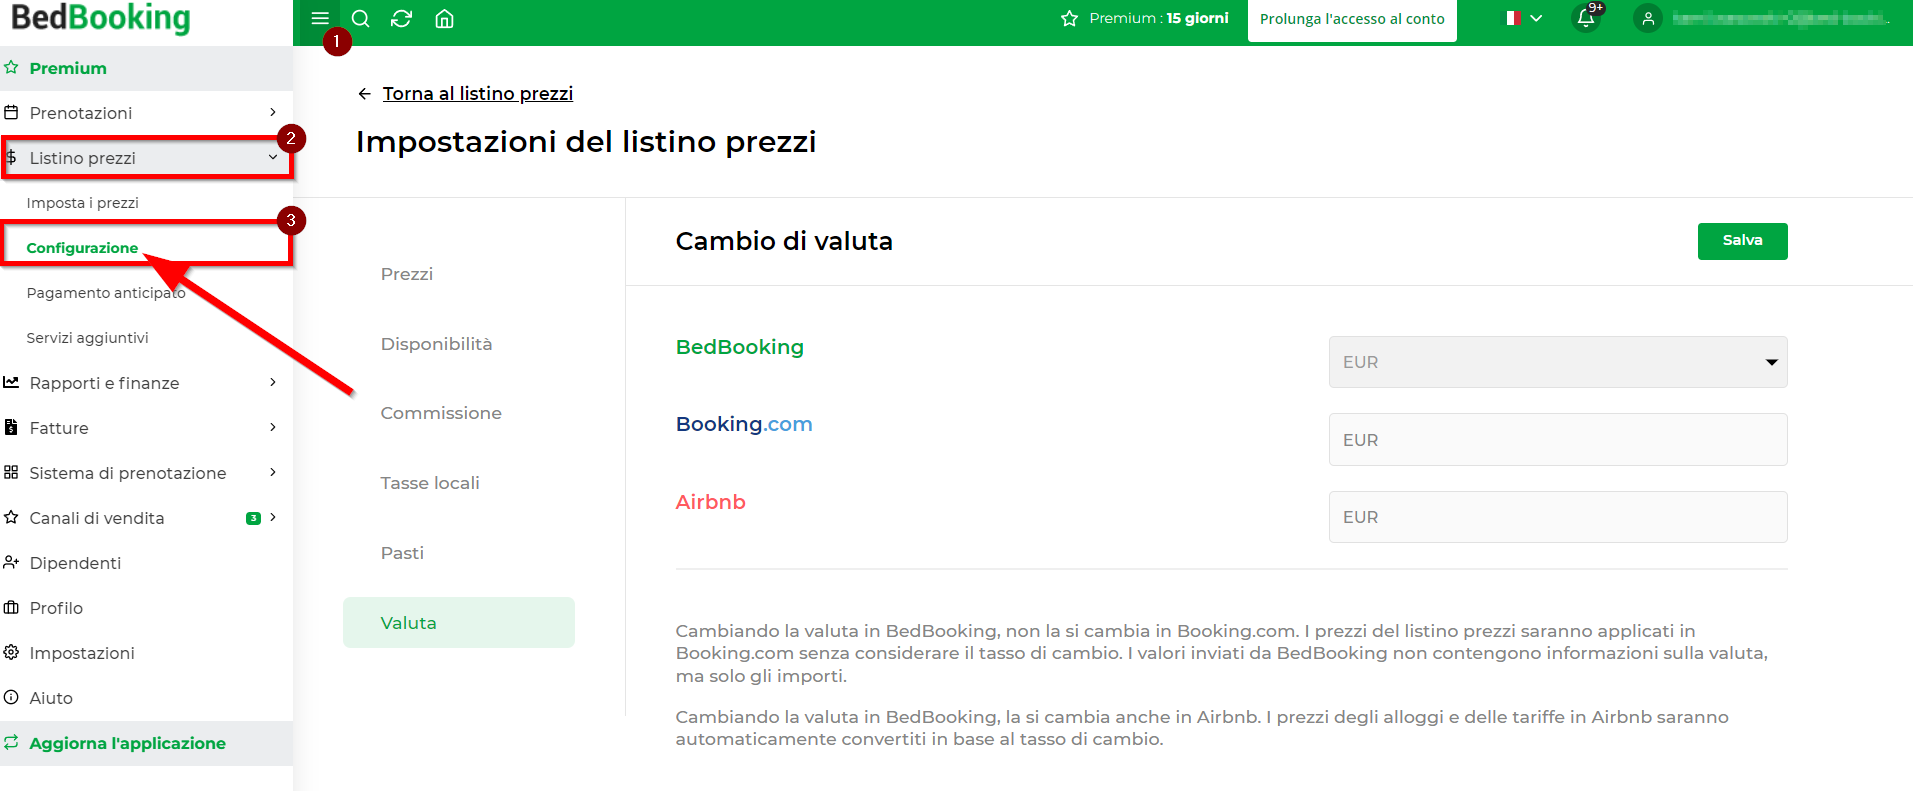Open notifications bell icon

pyautogui.click(x=1586, y=19)
